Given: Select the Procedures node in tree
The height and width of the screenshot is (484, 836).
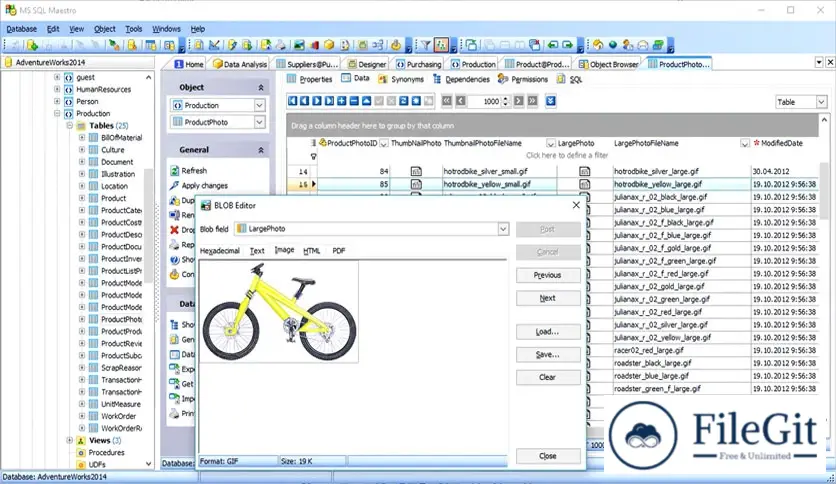Looking at the screenshot, I should click(106, 453).
